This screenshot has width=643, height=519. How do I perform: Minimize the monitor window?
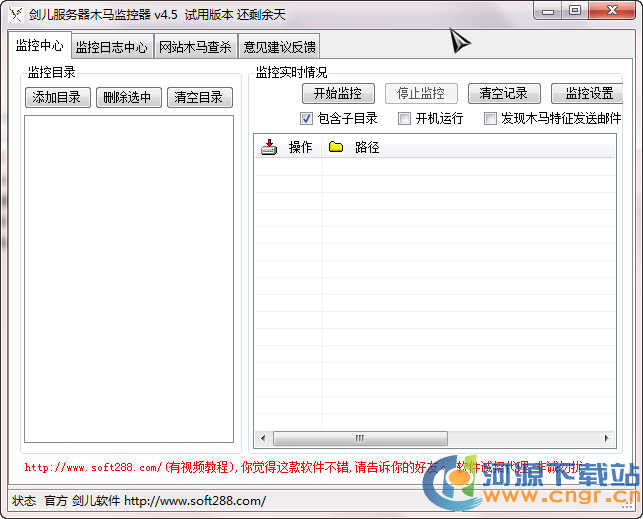tap(548, 11)
